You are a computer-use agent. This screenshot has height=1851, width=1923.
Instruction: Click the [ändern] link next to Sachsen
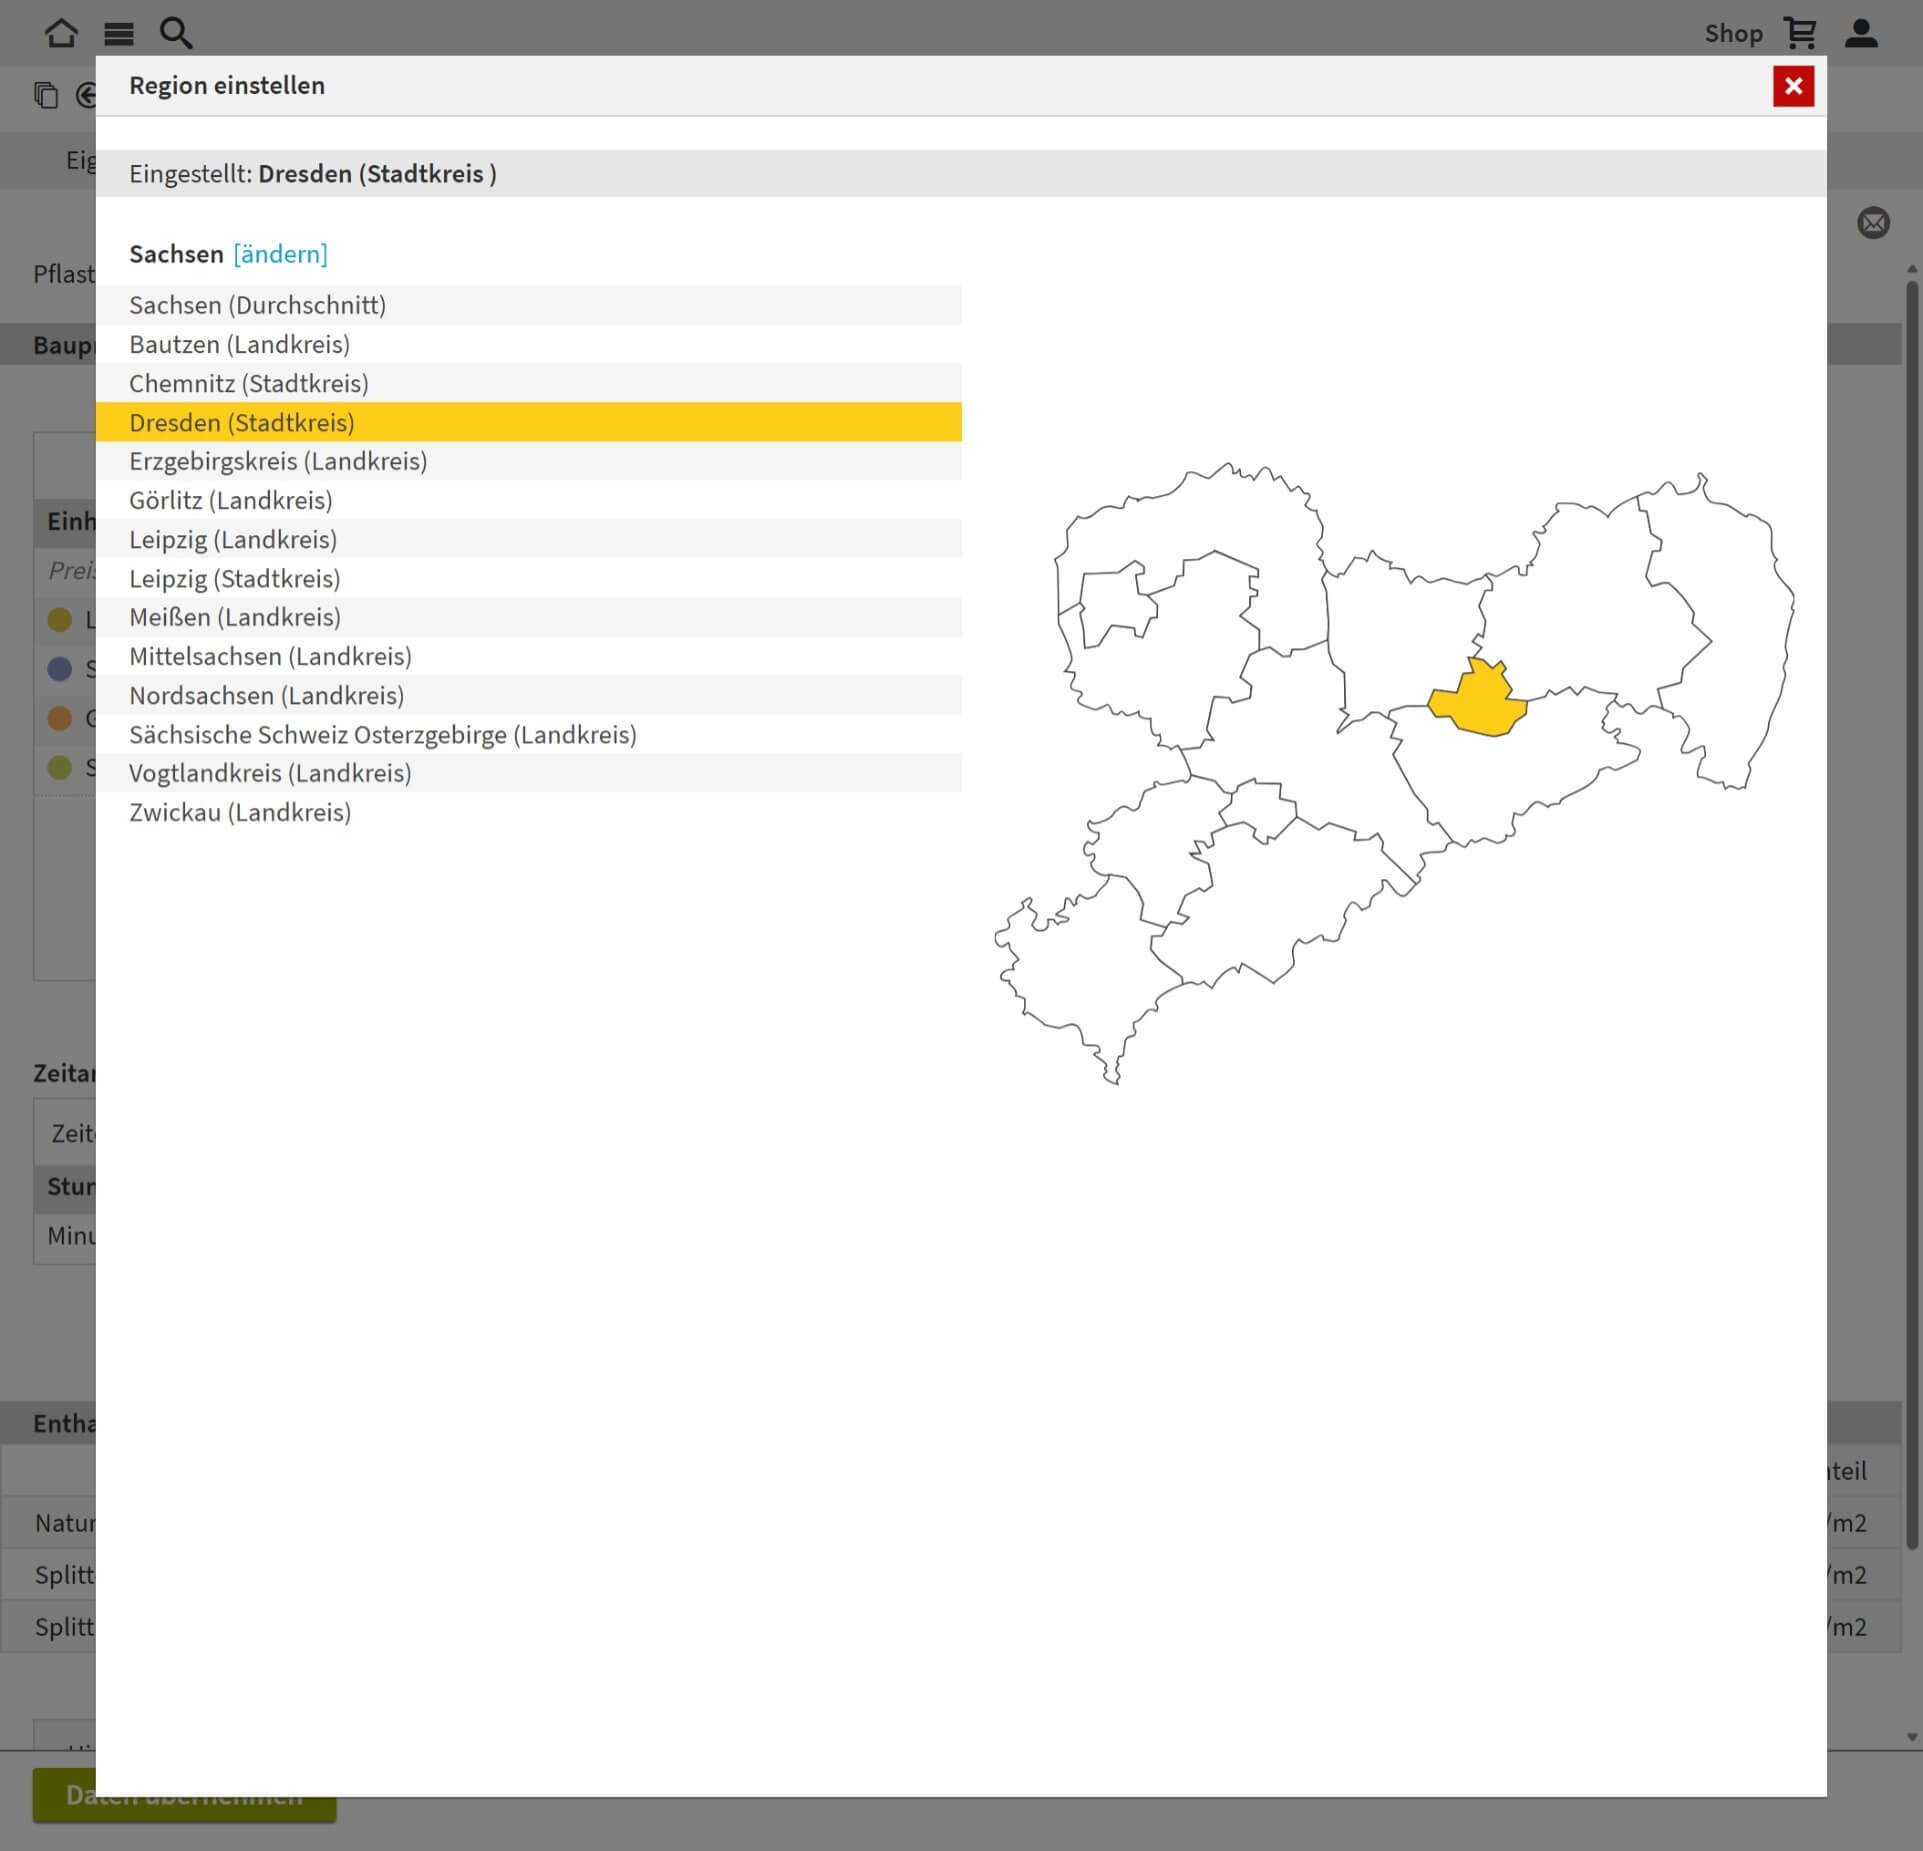click(x=280, y=254)
